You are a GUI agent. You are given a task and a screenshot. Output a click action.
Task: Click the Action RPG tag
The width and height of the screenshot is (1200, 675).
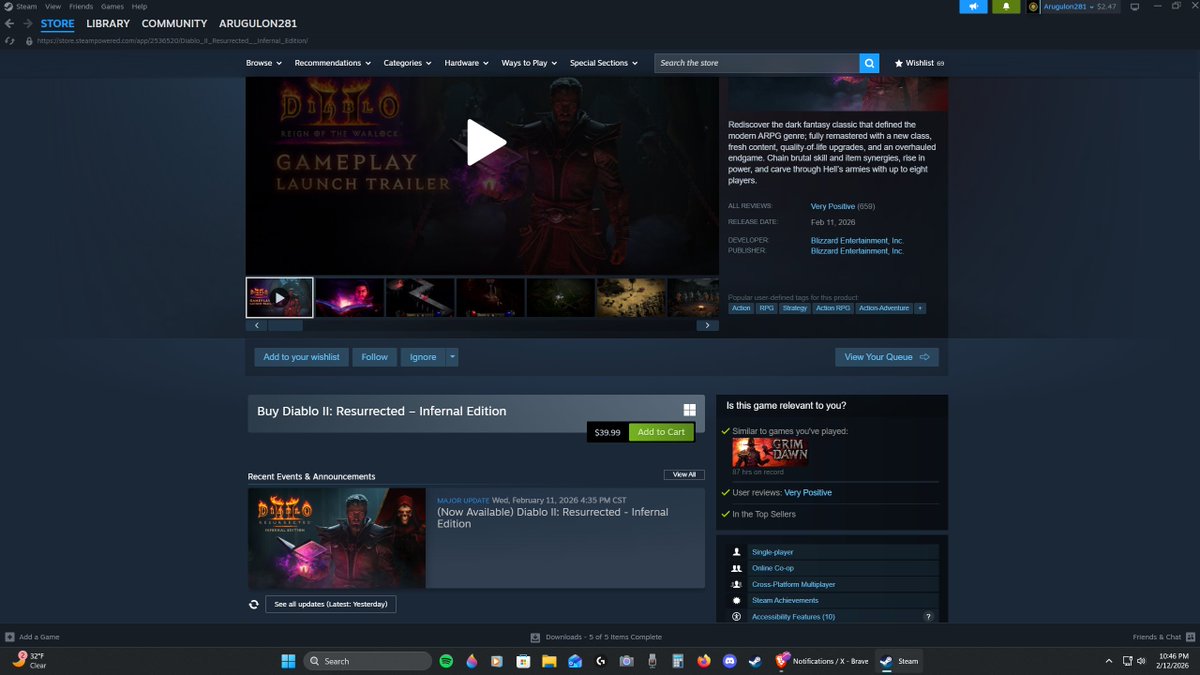[833, 308]
